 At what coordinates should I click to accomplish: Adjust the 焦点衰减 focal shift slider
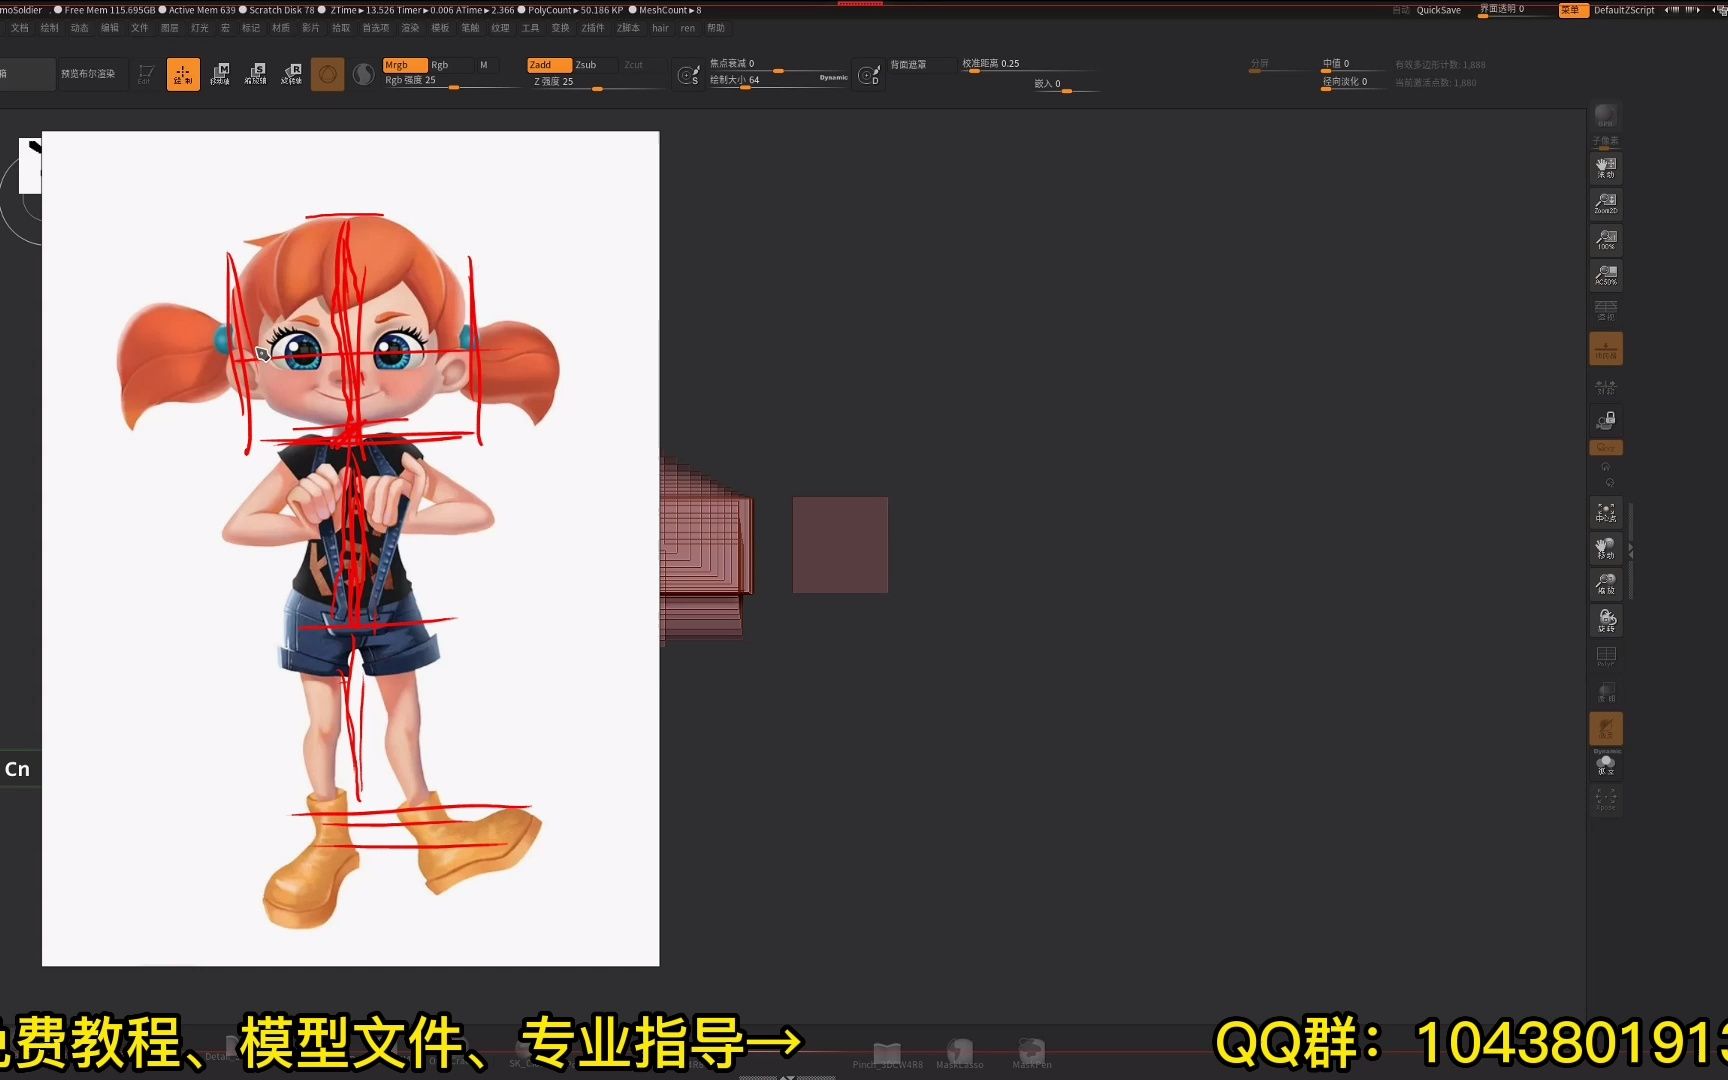pos(778,64)
